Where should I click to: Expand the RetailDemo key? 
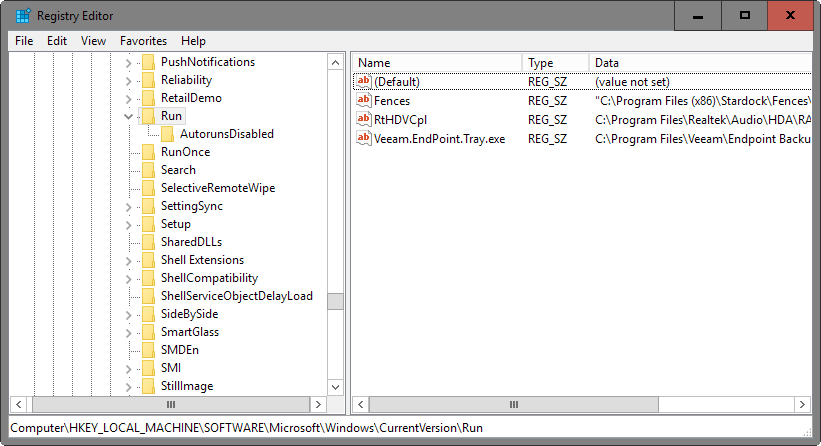[128, 99]
